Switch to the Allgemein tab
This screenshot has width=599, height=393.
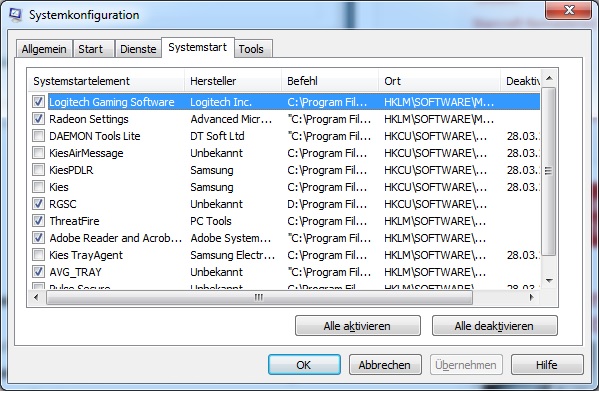(x=44, y=49)
